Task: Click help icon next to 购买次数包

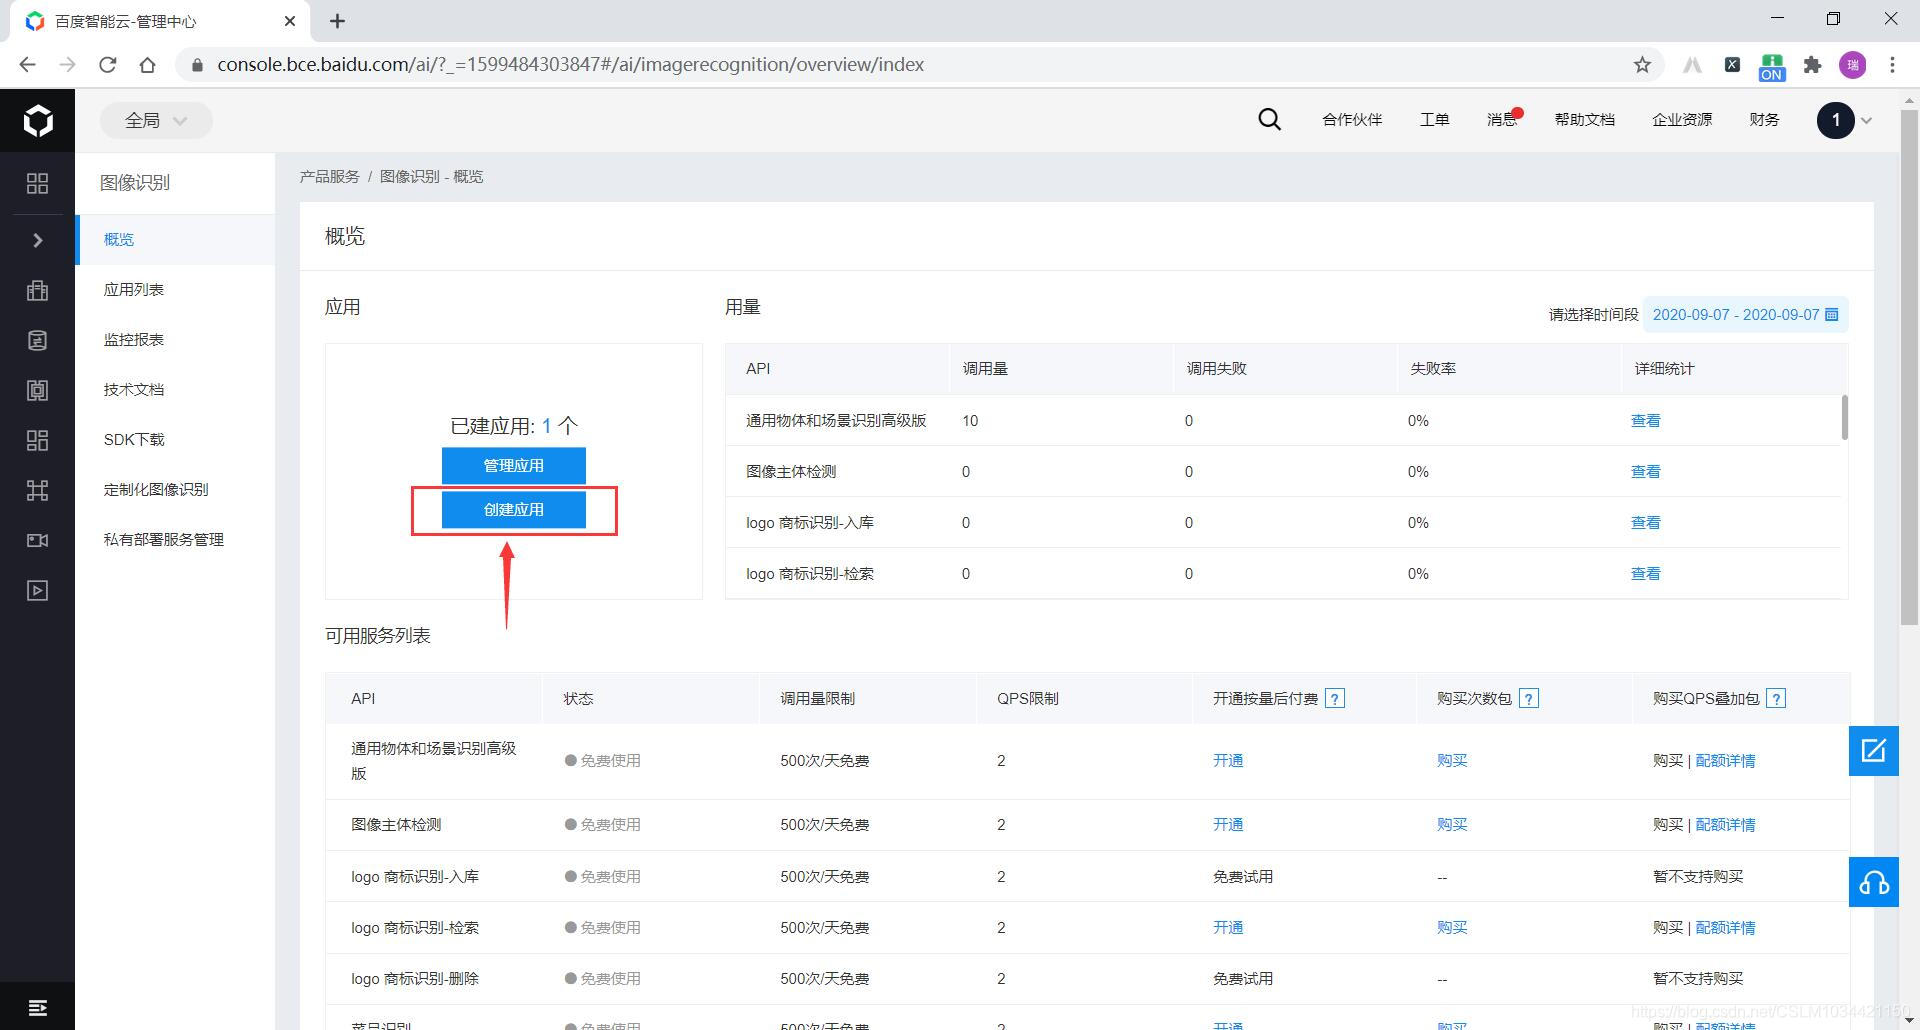Action: (1528, 698)
